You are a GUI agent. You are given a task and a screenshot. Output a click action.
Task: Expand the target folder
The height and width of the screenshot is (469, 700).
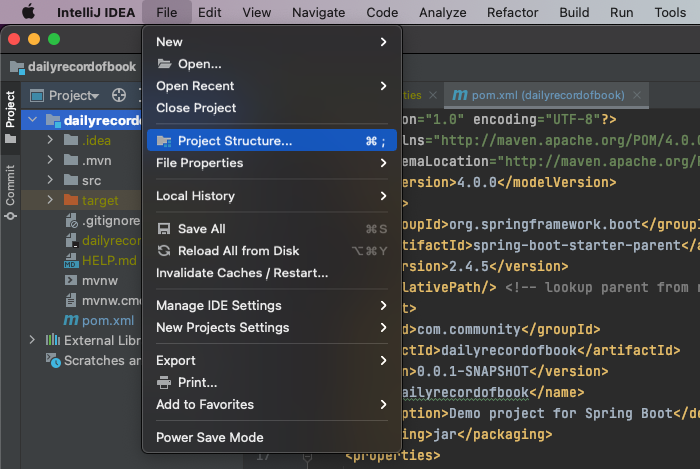[50, 200]
